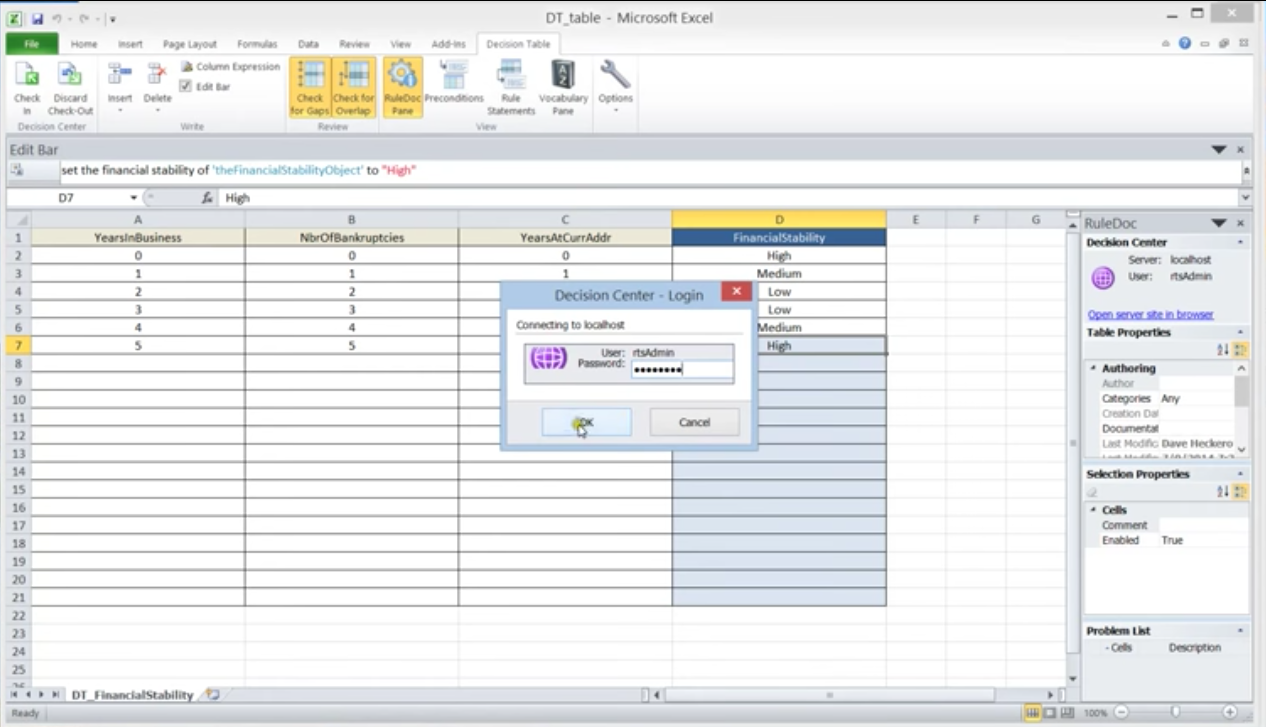Close the RuleDoc pane
This screenshot has height=727, width=1266.
click(1241, 223)
